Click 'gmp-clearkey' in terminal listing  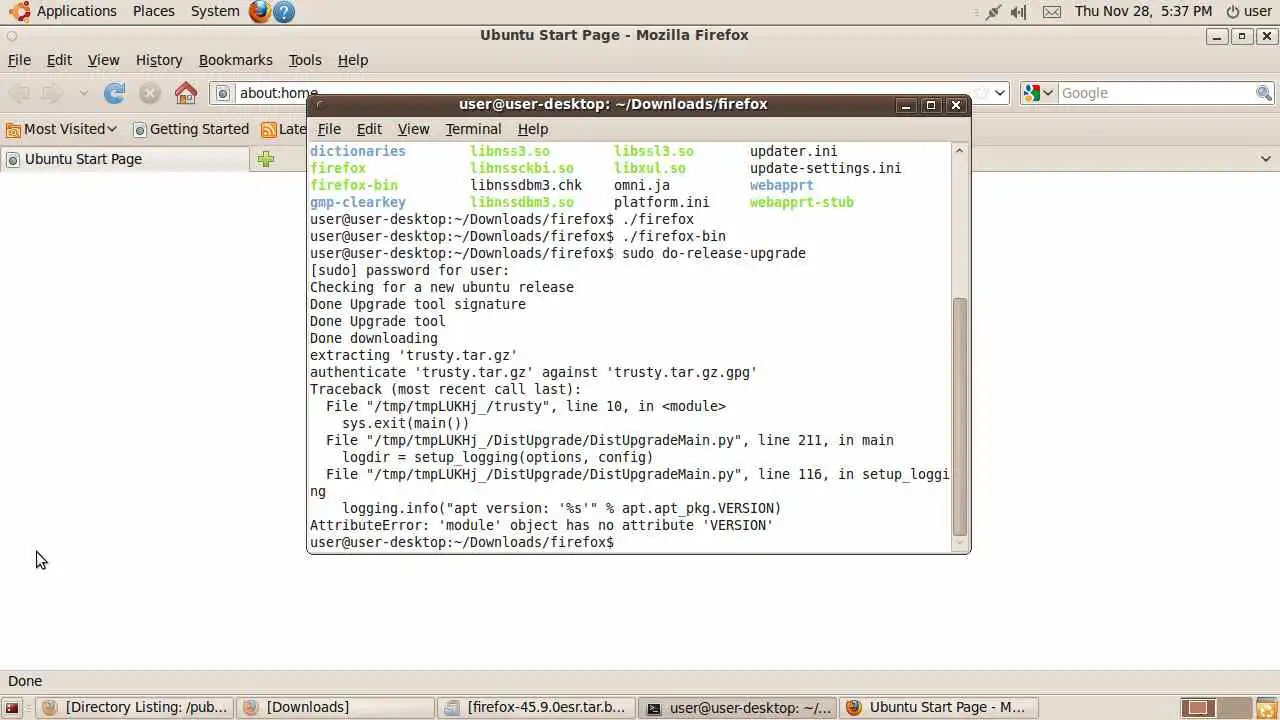pos(358,202)
